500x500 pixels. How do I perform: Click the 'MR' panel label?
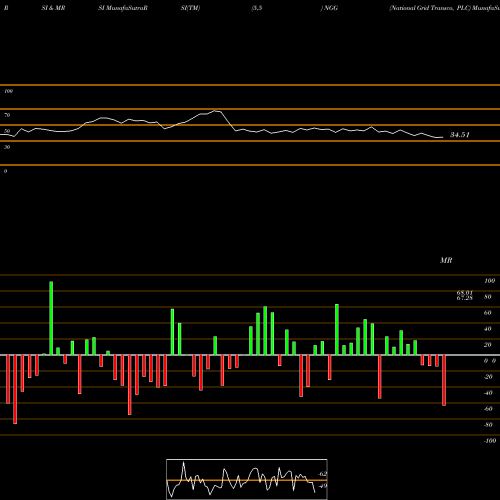(446, 260)
